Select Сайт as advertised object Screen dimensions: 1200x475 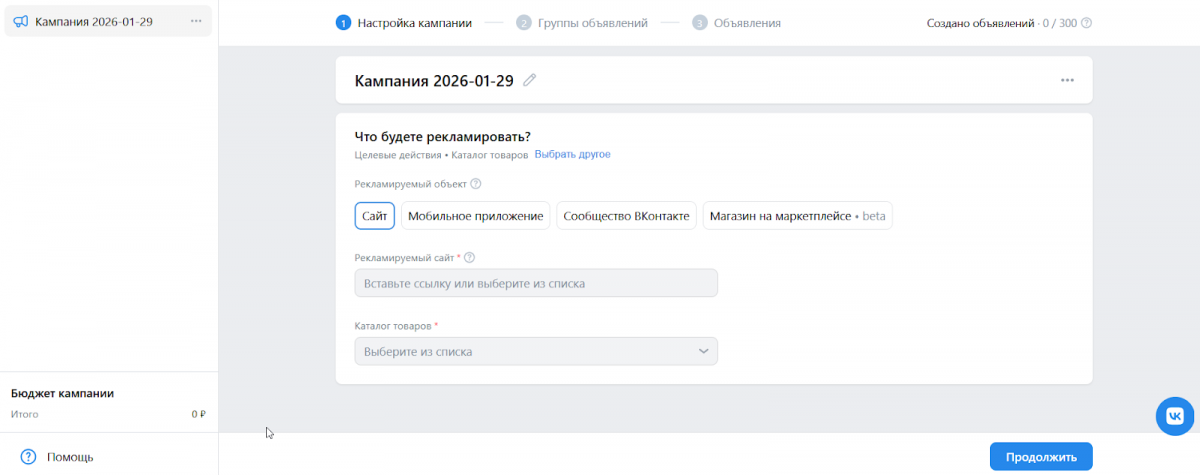[375, 216]
